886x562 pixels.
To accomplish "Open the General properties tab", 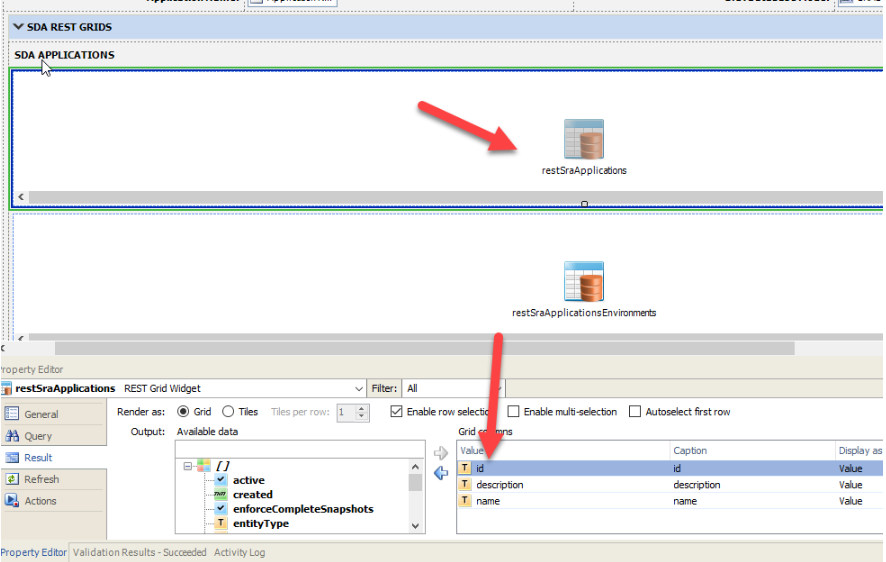I will coord(54,414).
